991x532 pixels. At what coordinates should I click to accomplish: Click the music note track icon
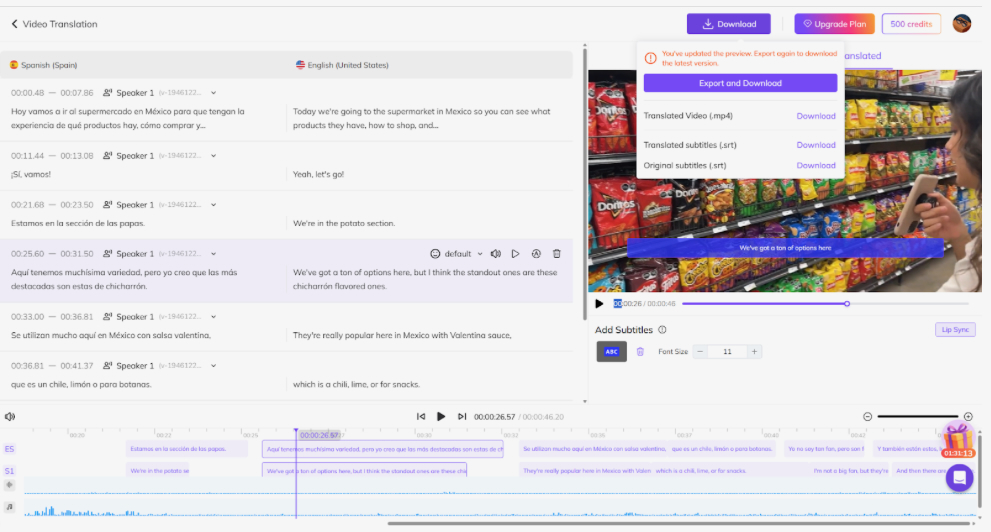pos(9,507)
